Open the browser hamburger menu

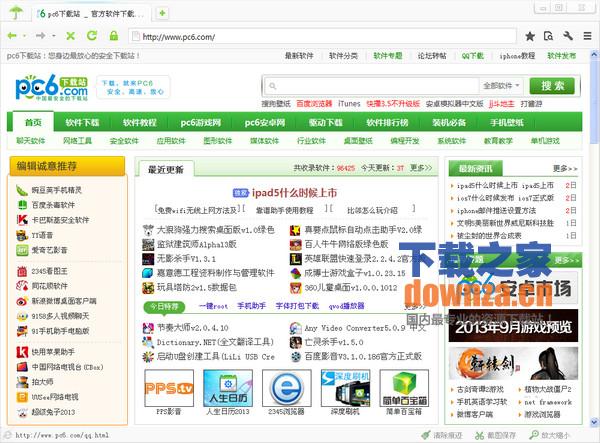coord(587,36)
